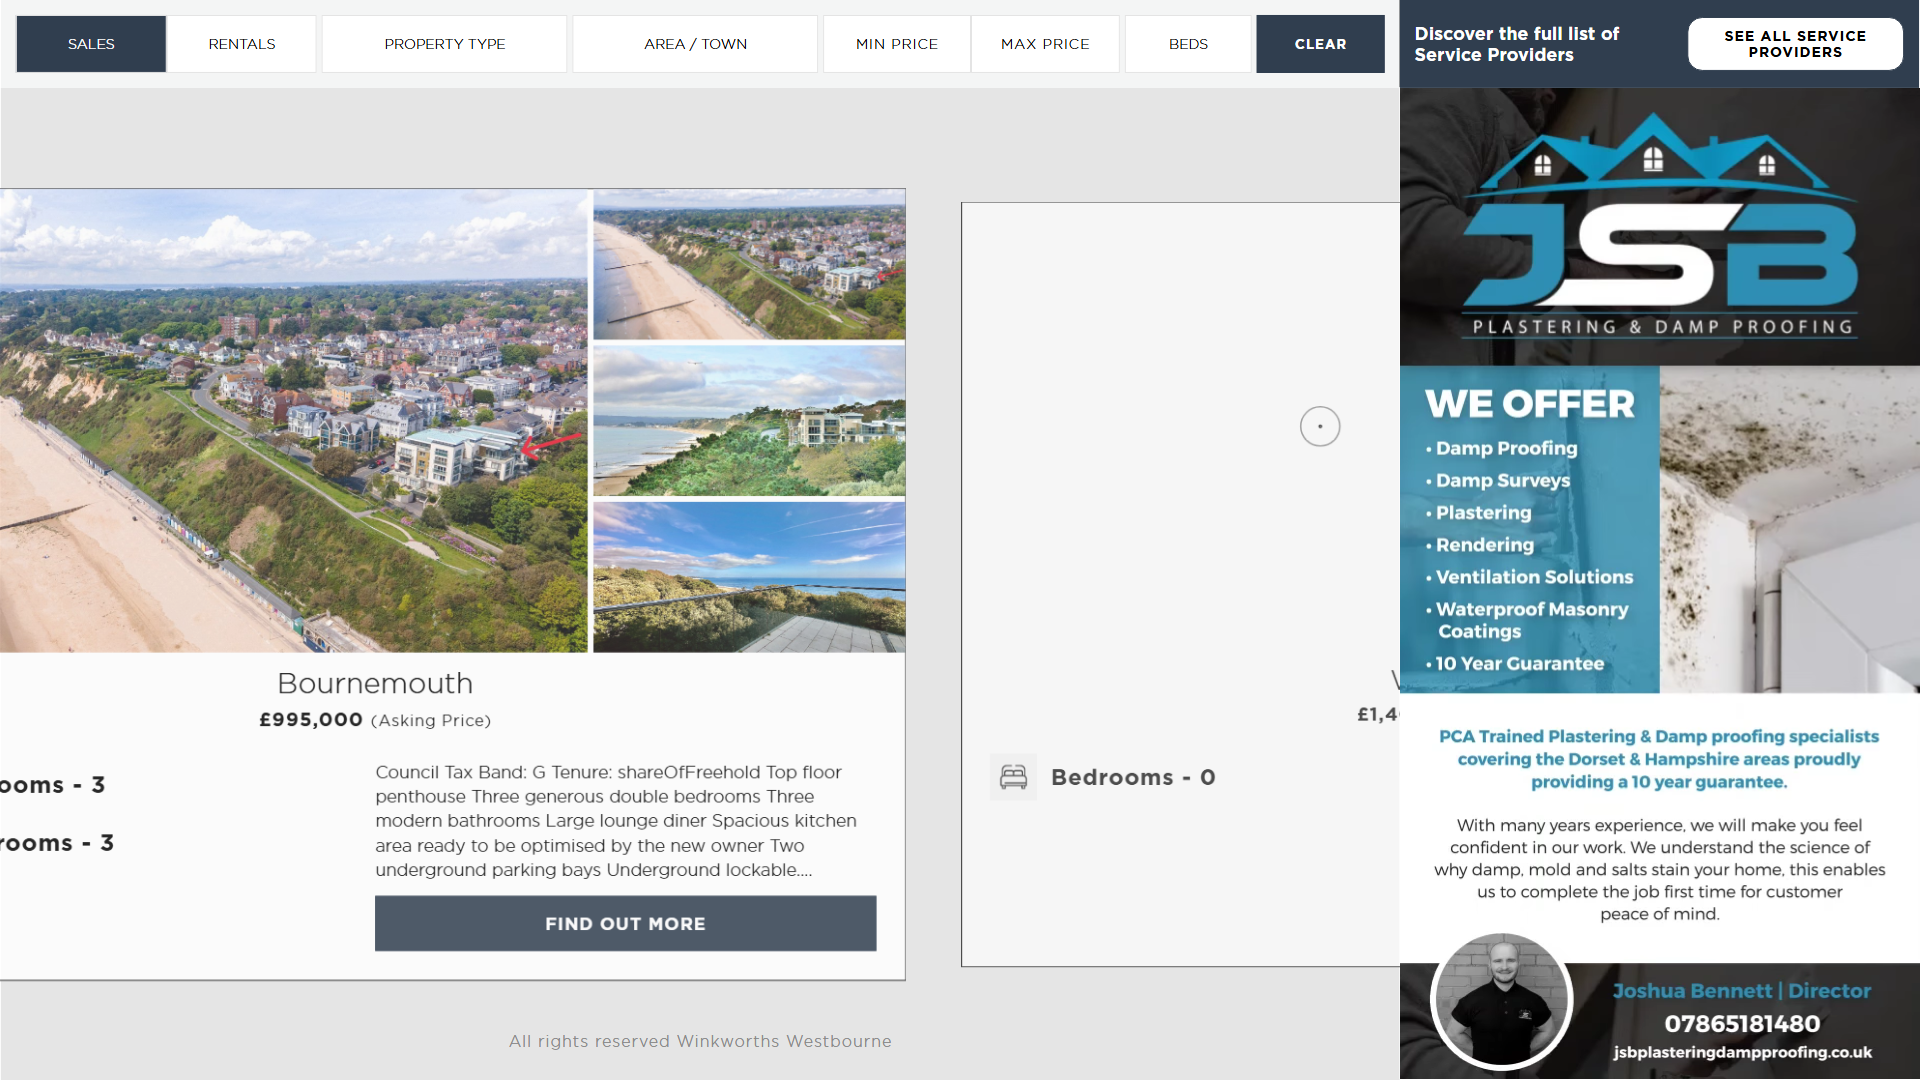The image size is (1920, 1080).
Task: Open the top beach aerial thumbnail
Action: click(x=749, y=266)
